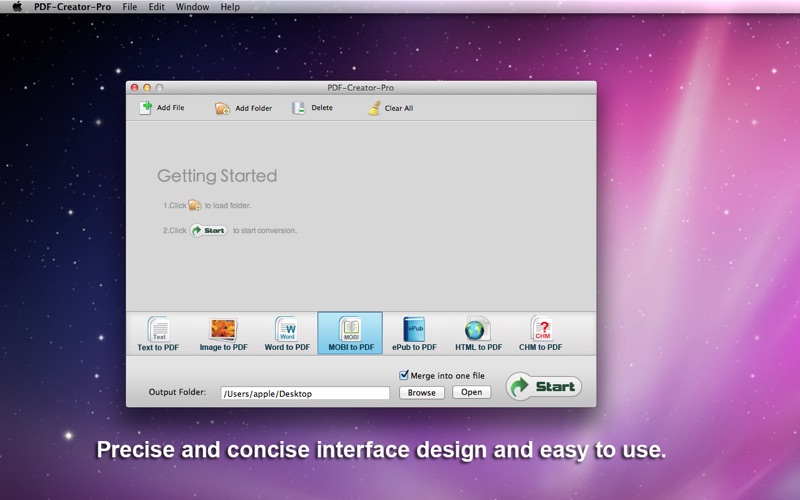Open the Help menu
Viewport: 800px width, 500px height.
coord(230,7)
